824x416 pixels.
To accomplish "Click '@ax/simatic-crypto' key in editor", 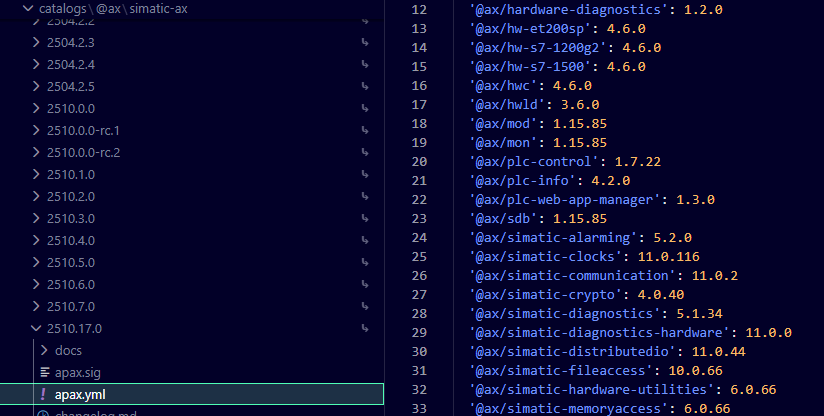I will coord(545,294).
